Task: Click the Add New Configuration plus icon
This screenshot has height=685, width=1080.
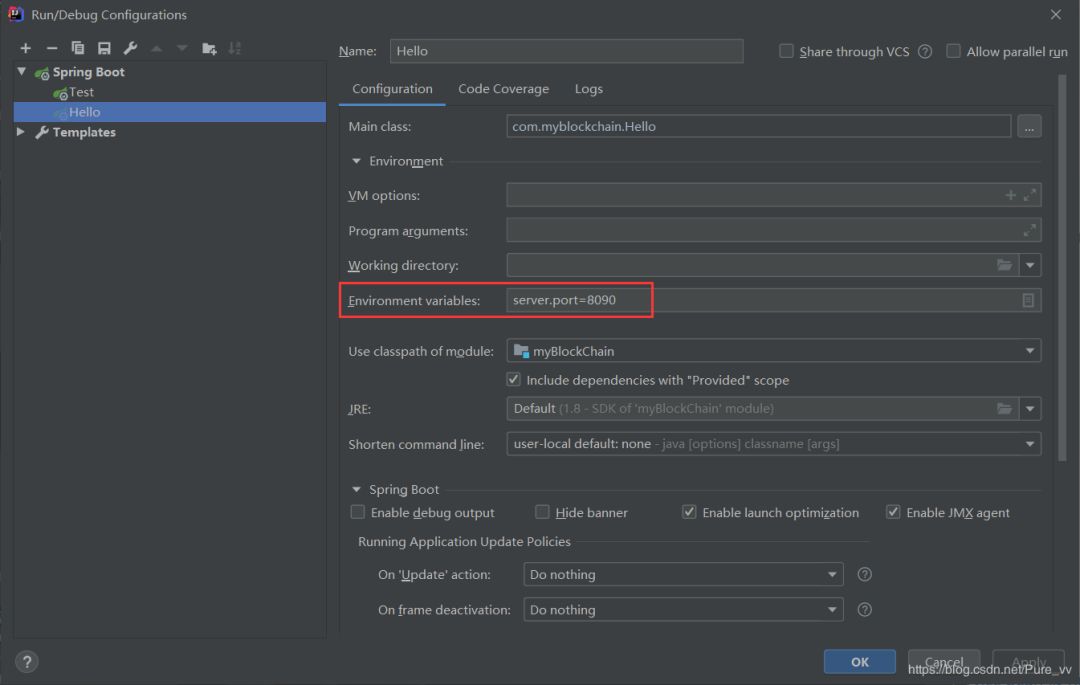Action: (x=26, y=48)
